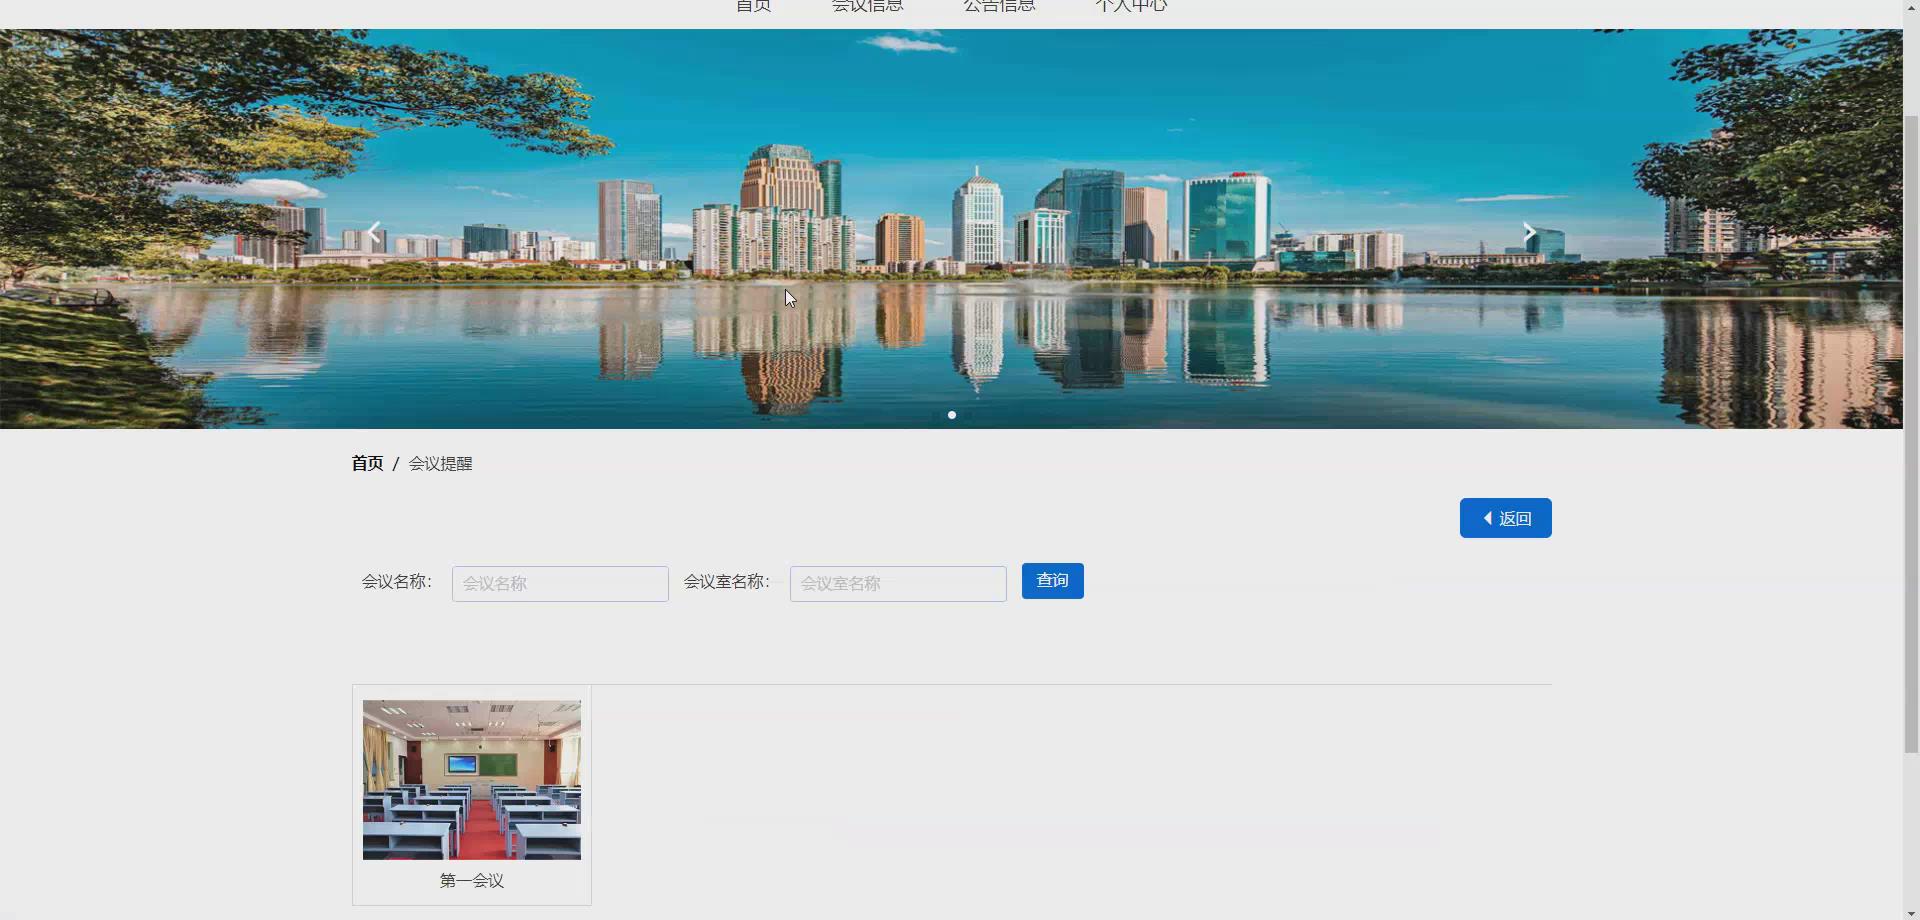The image size is (1920, 920).
Task: Click the carousel previous arrow
Action: click(x=373, y=231)
